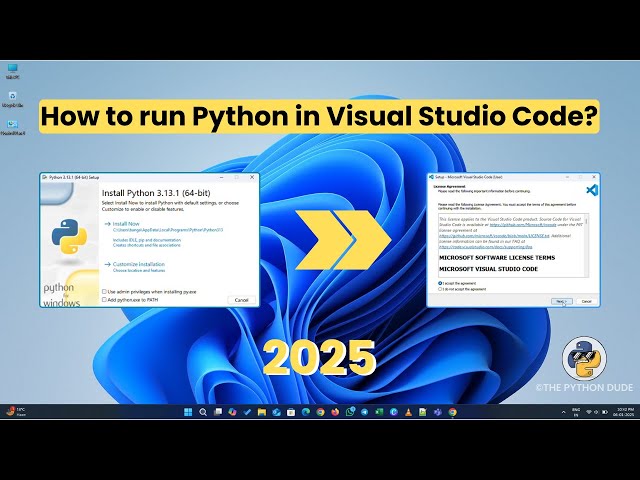
Task: Click Install Now in Python setup
Action: click(x=126, y=224)
